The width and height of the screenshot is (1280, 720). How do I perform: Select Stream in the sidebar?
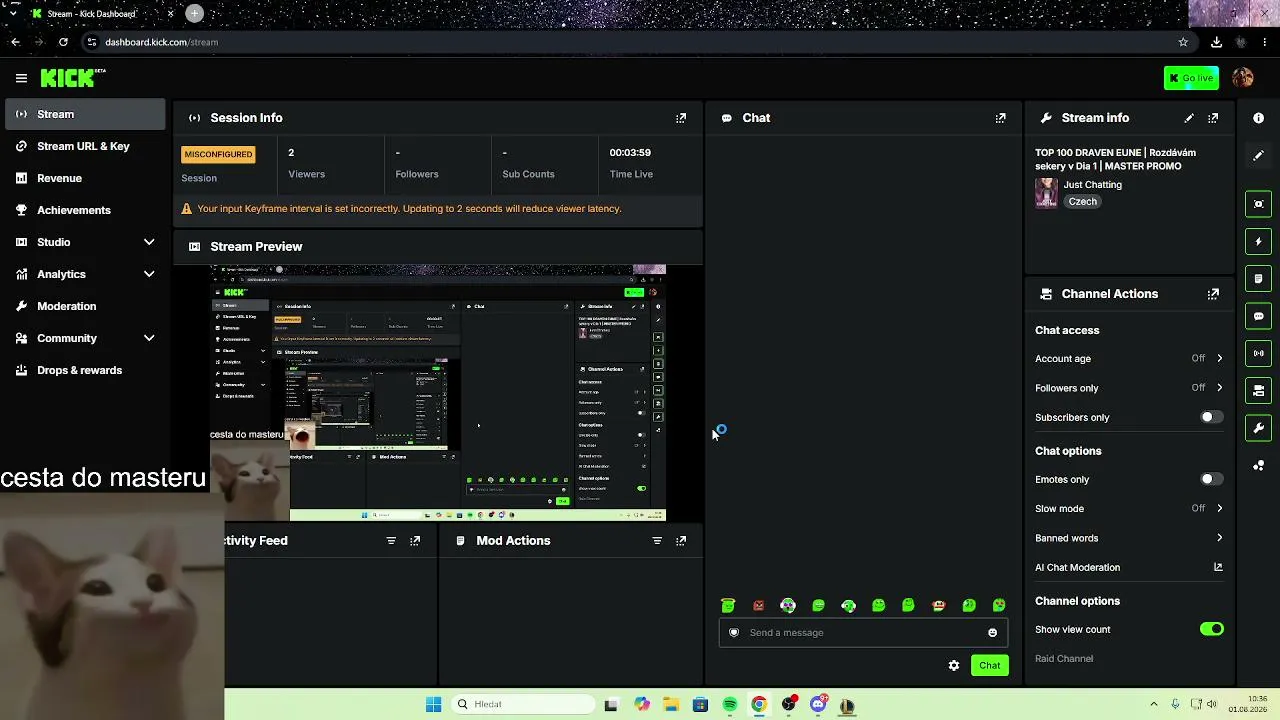[85, 114]
